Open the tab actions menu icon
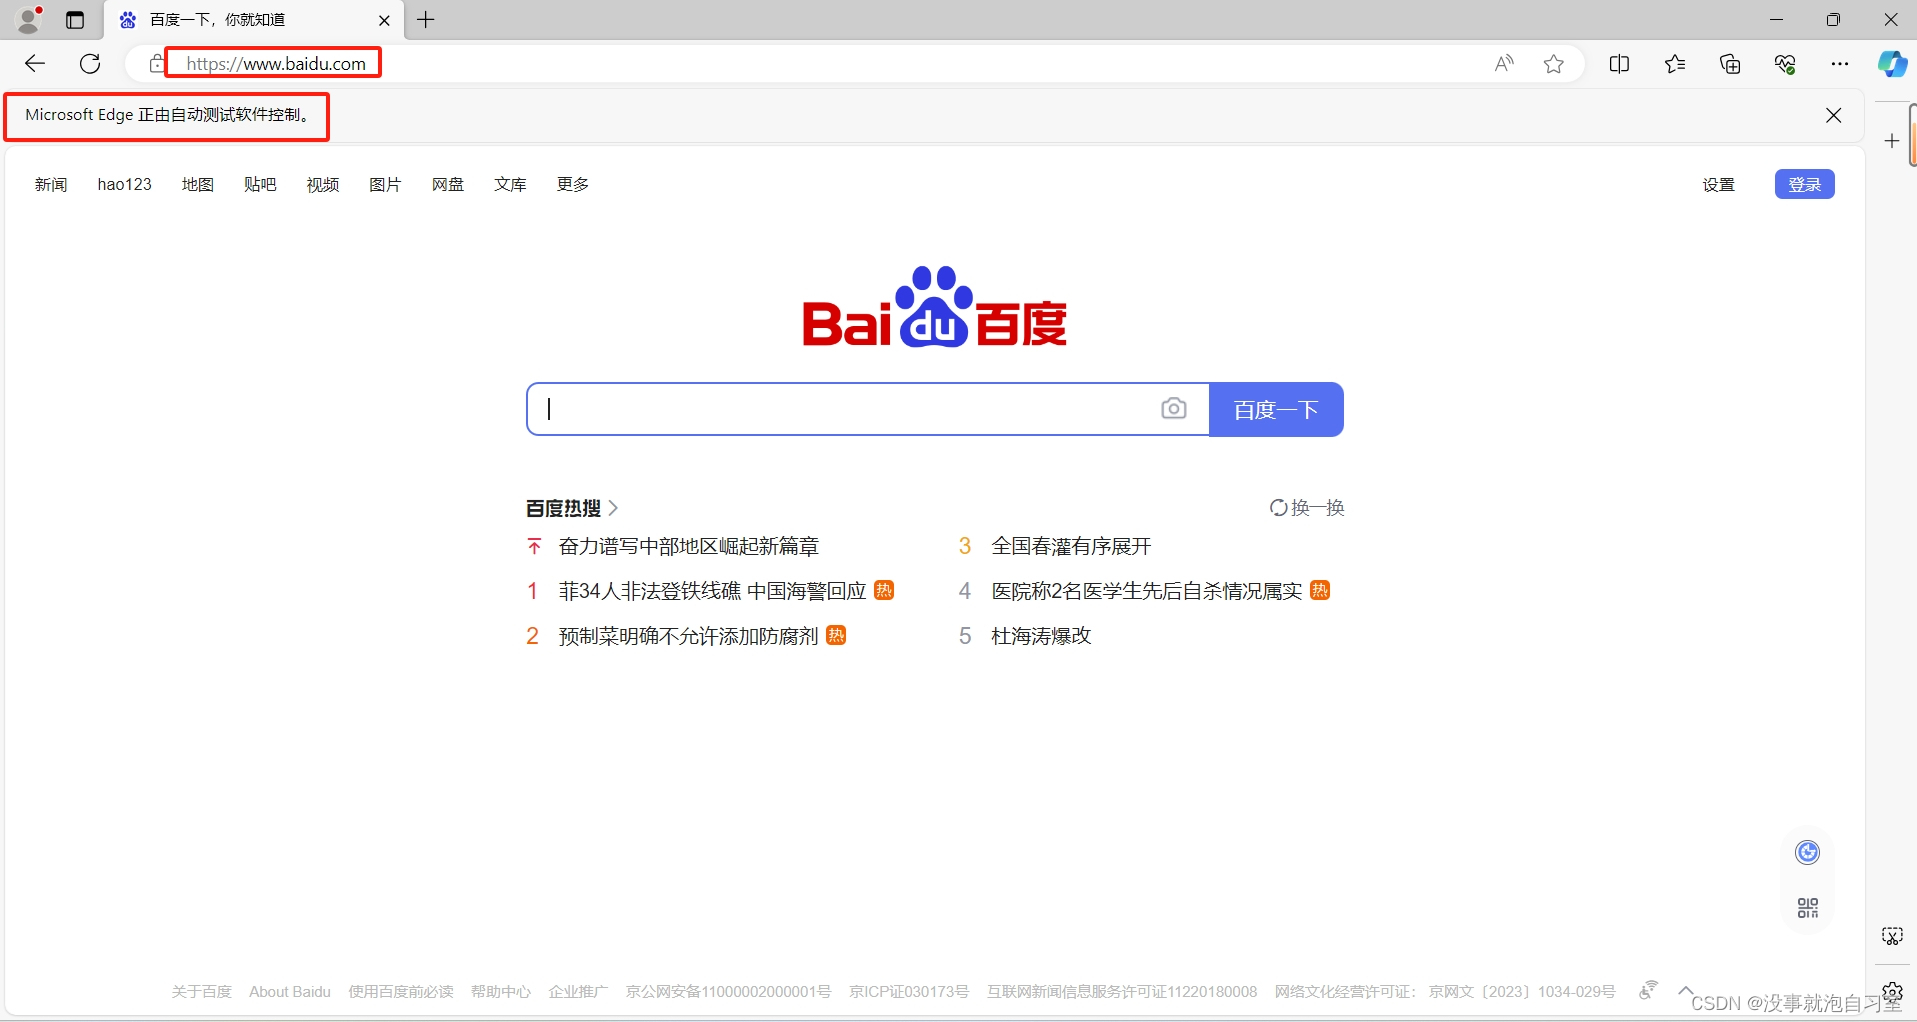 (x=75, y=20)
